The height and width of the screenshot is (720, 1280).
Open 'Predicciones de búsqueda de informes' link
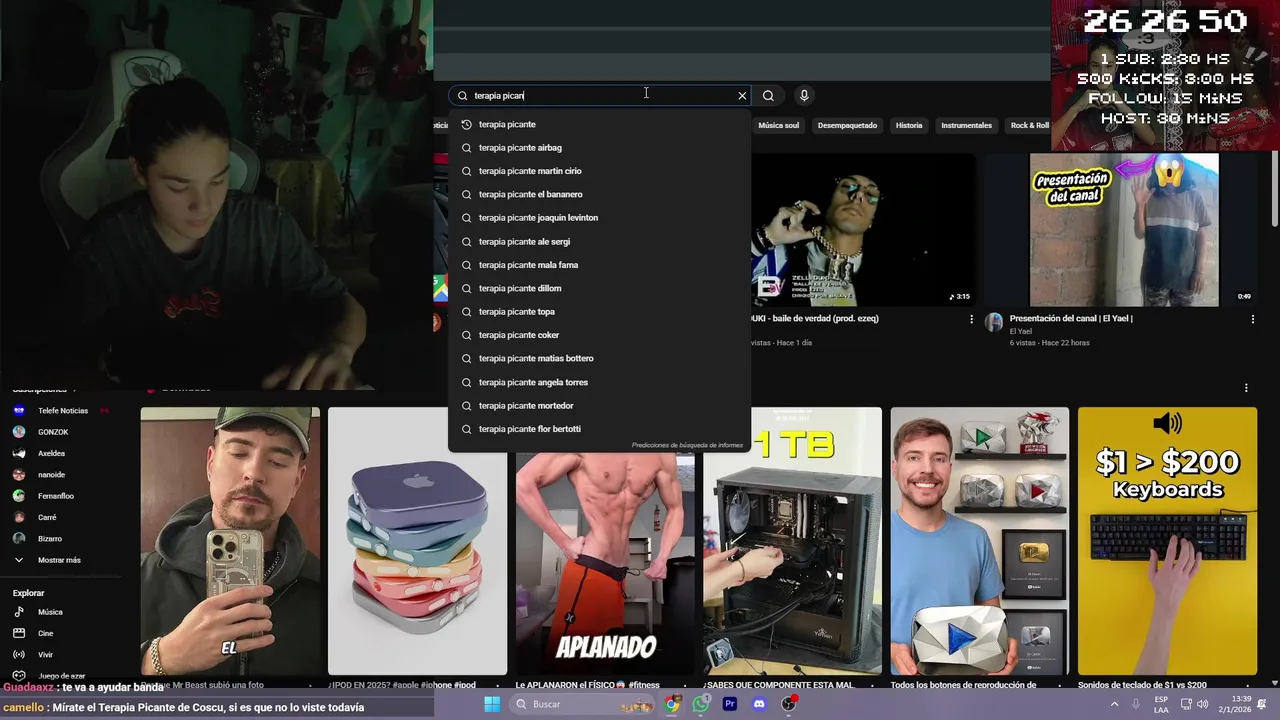[687, 445]
